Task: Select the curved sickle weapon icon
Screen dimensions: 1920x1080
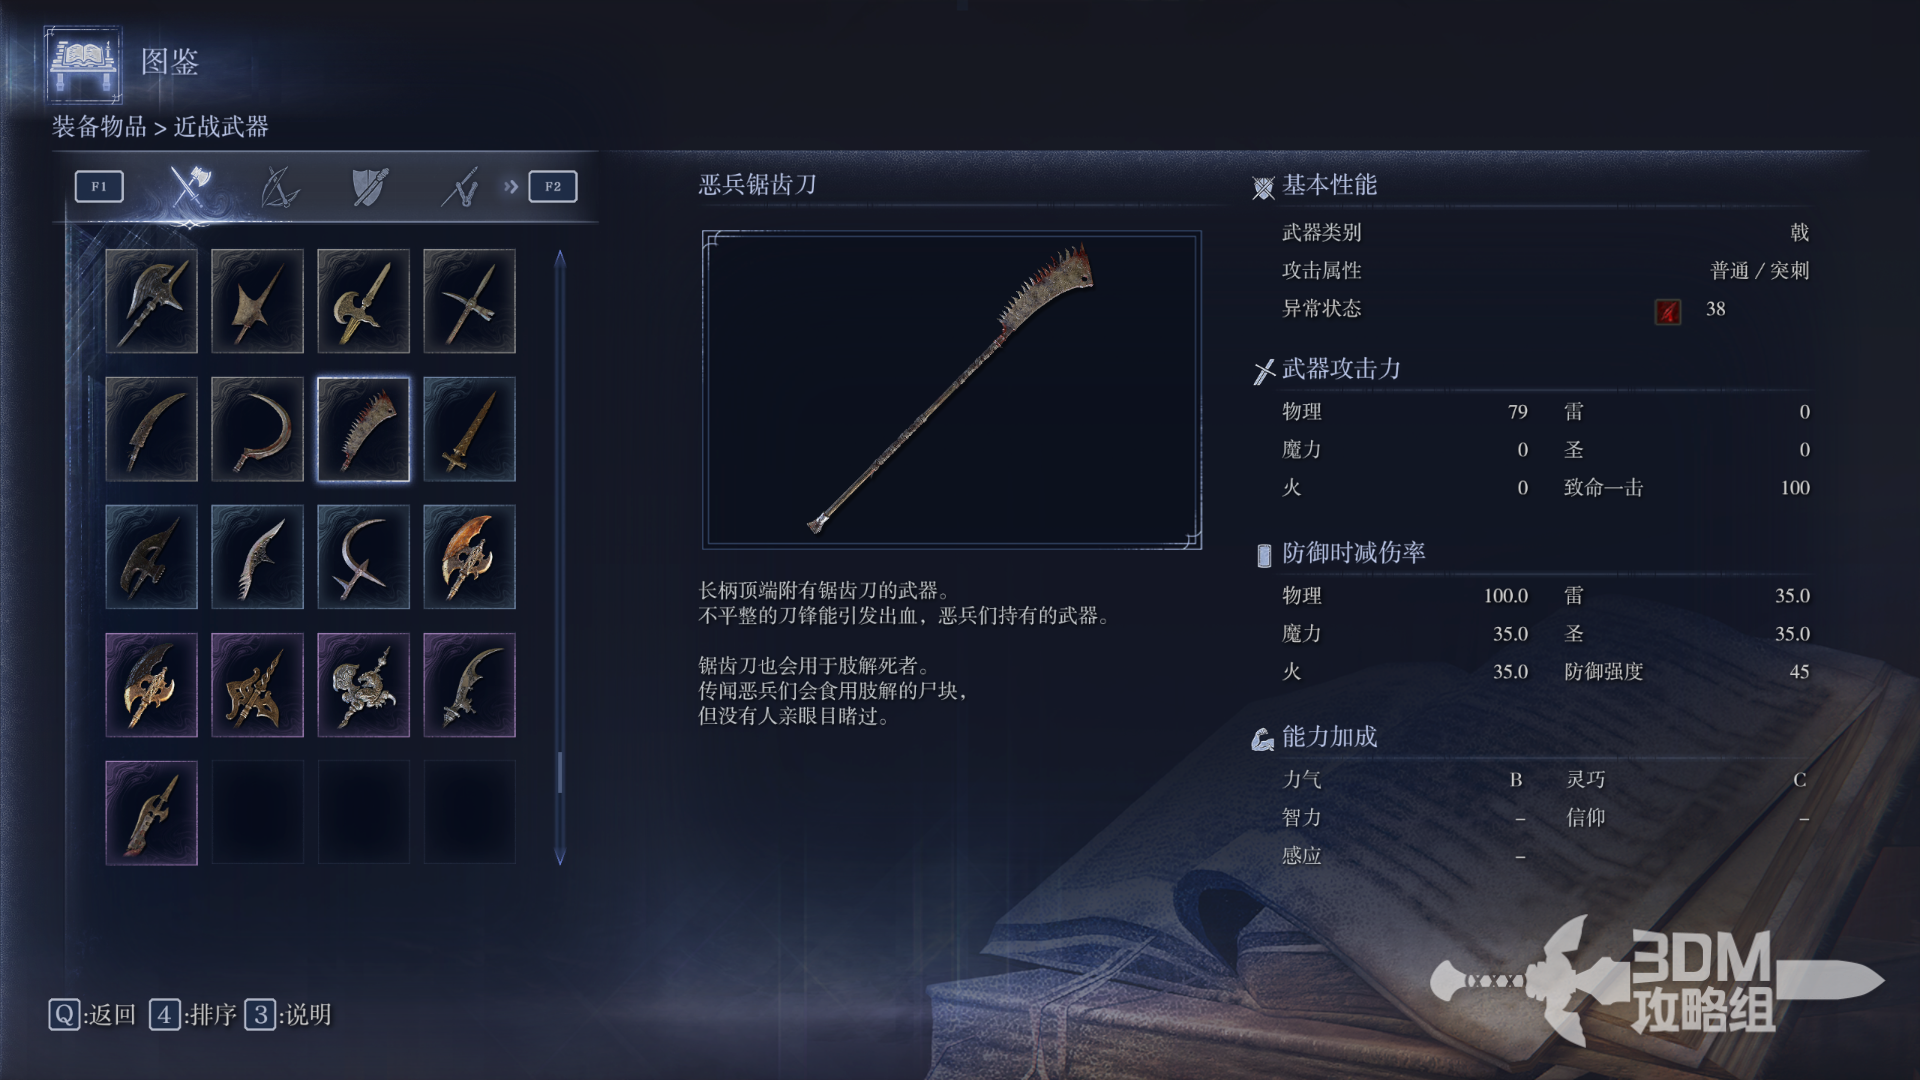Action: coord(257,429)
